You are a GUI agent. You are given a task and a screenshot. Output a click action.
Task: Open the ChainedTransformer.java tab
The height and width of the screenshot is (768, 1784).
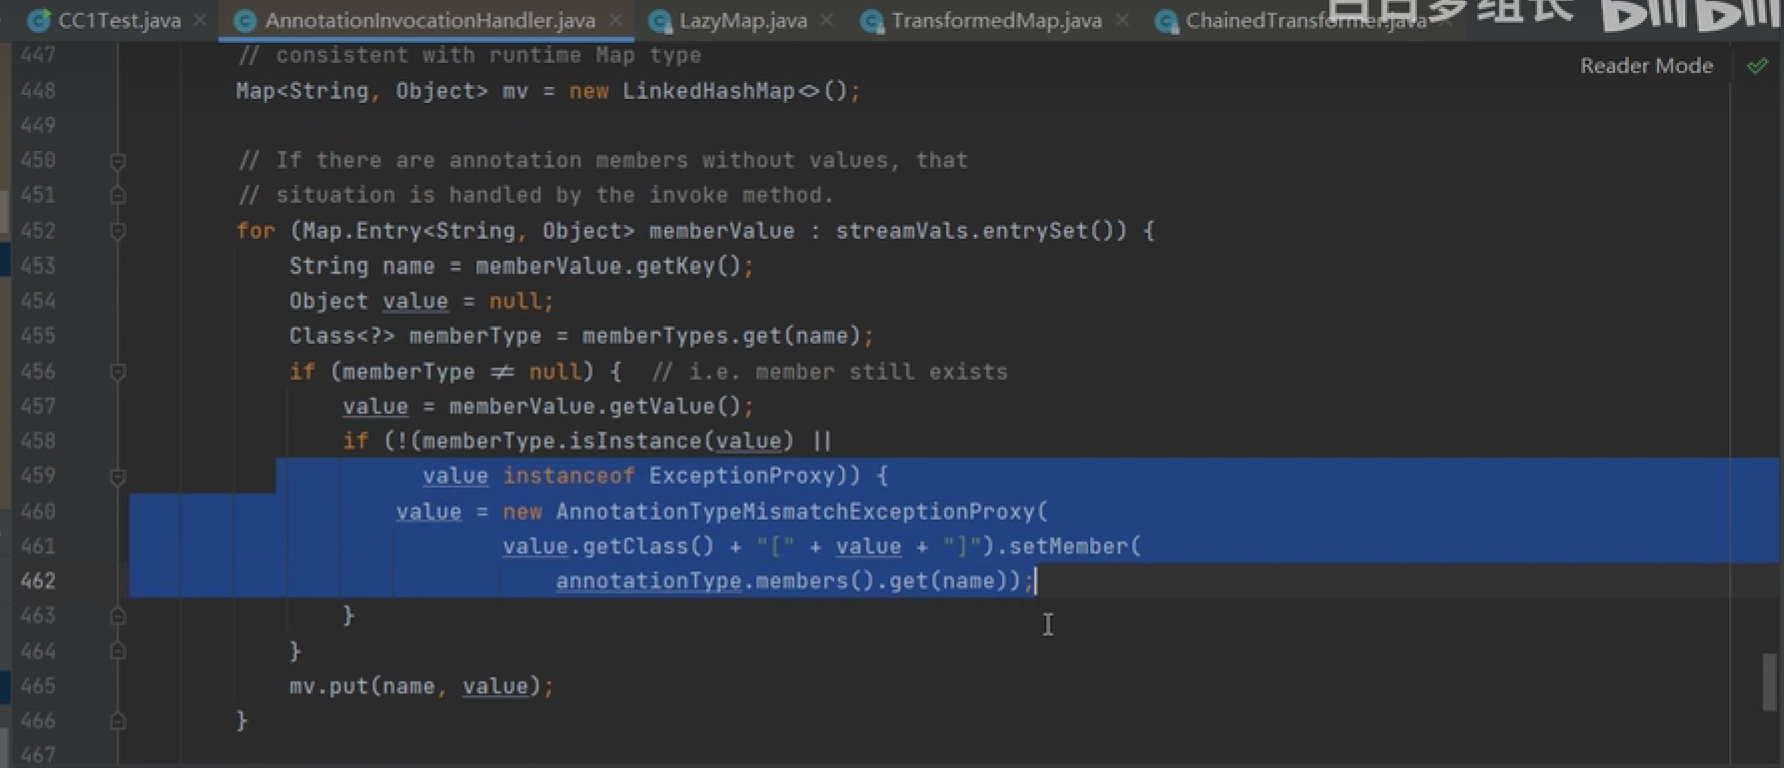[1300, 21]
